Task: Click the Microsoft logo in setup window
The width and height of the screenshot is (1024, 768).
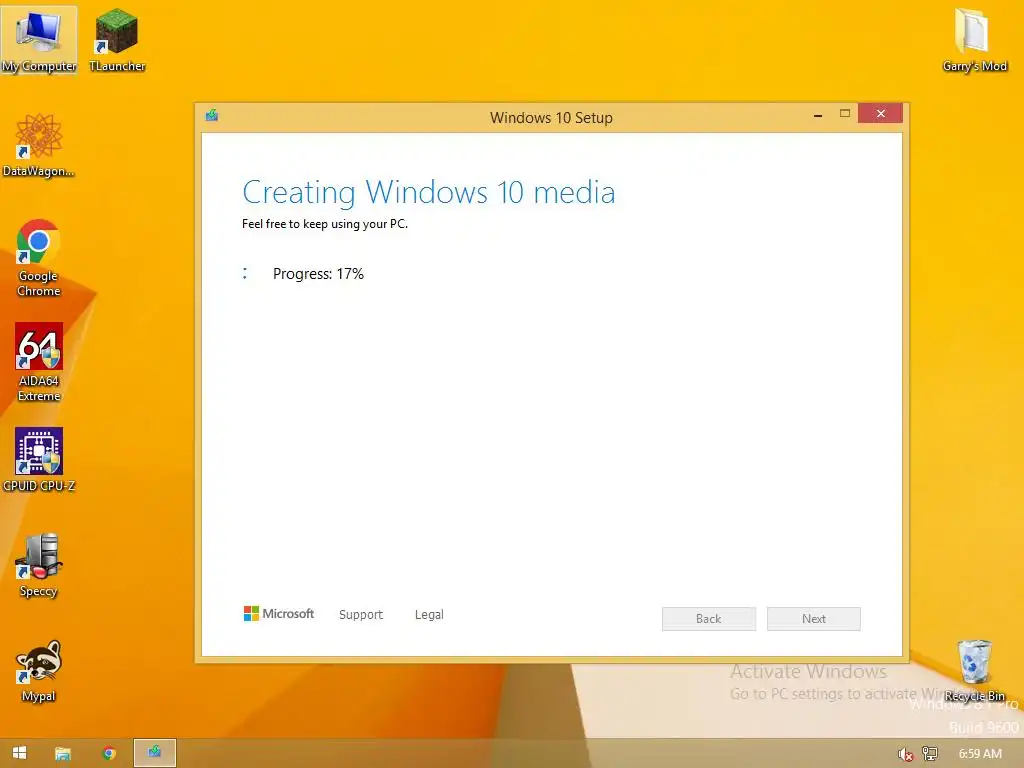Action: pyautogui.click(x=279, y=614)
